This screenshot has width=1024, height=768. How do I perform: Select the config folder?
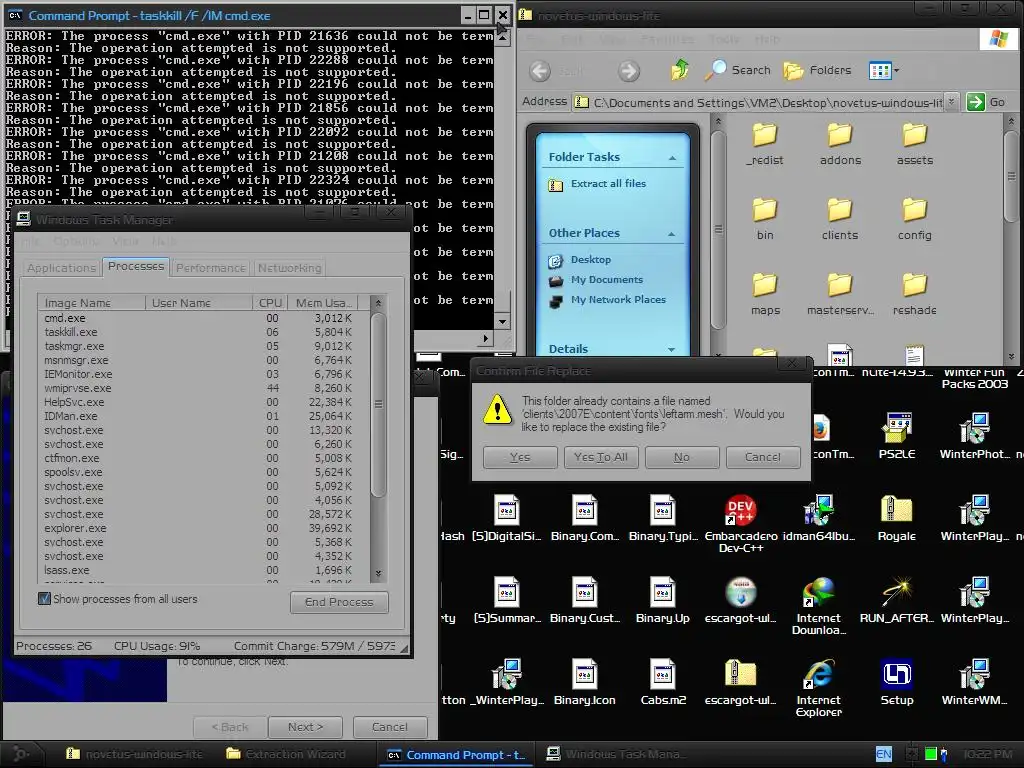pyautogui.click(x=914, y=219)
